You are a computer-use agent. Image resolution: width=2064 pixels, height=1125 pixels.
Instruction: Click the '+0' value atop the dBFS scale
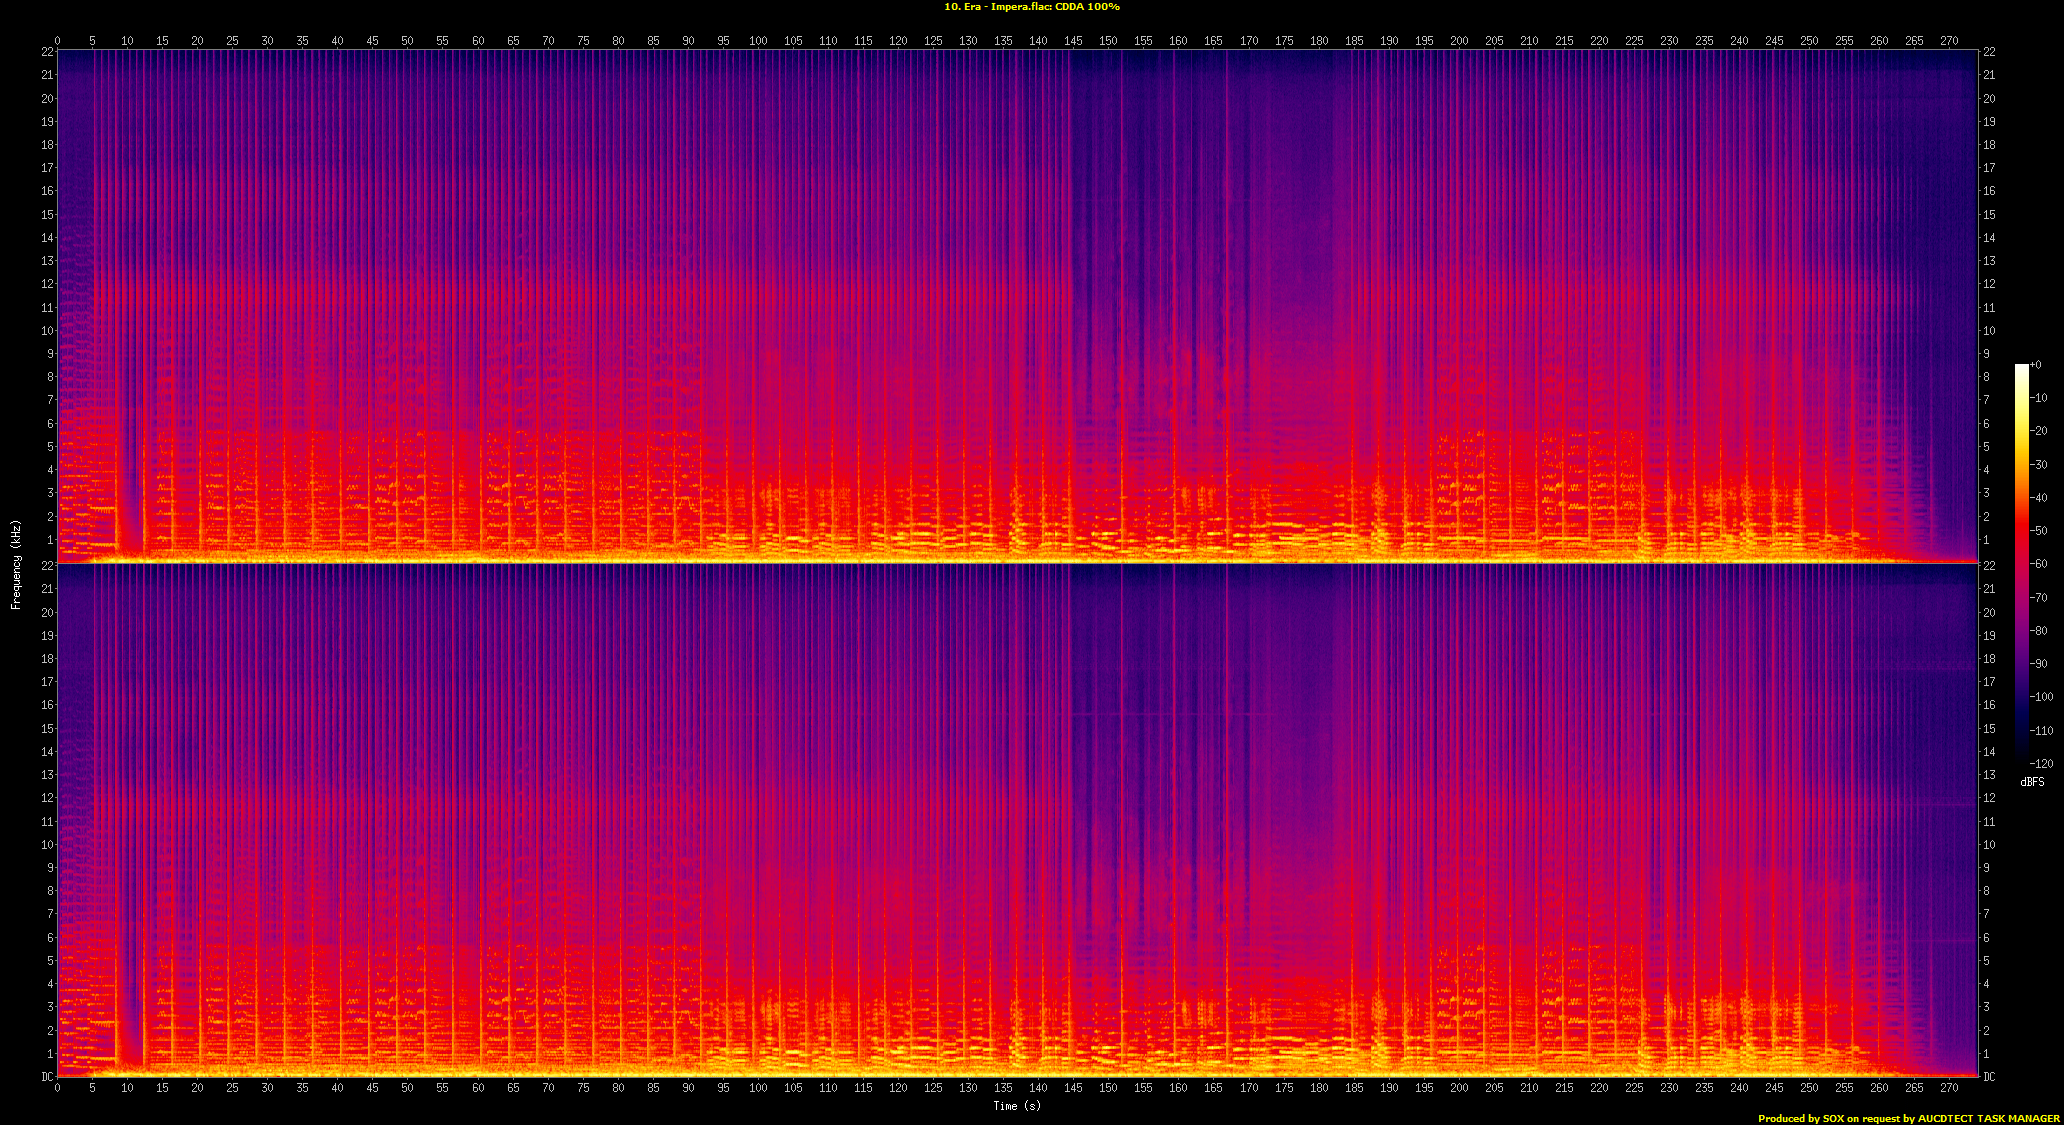(2035, 365)
